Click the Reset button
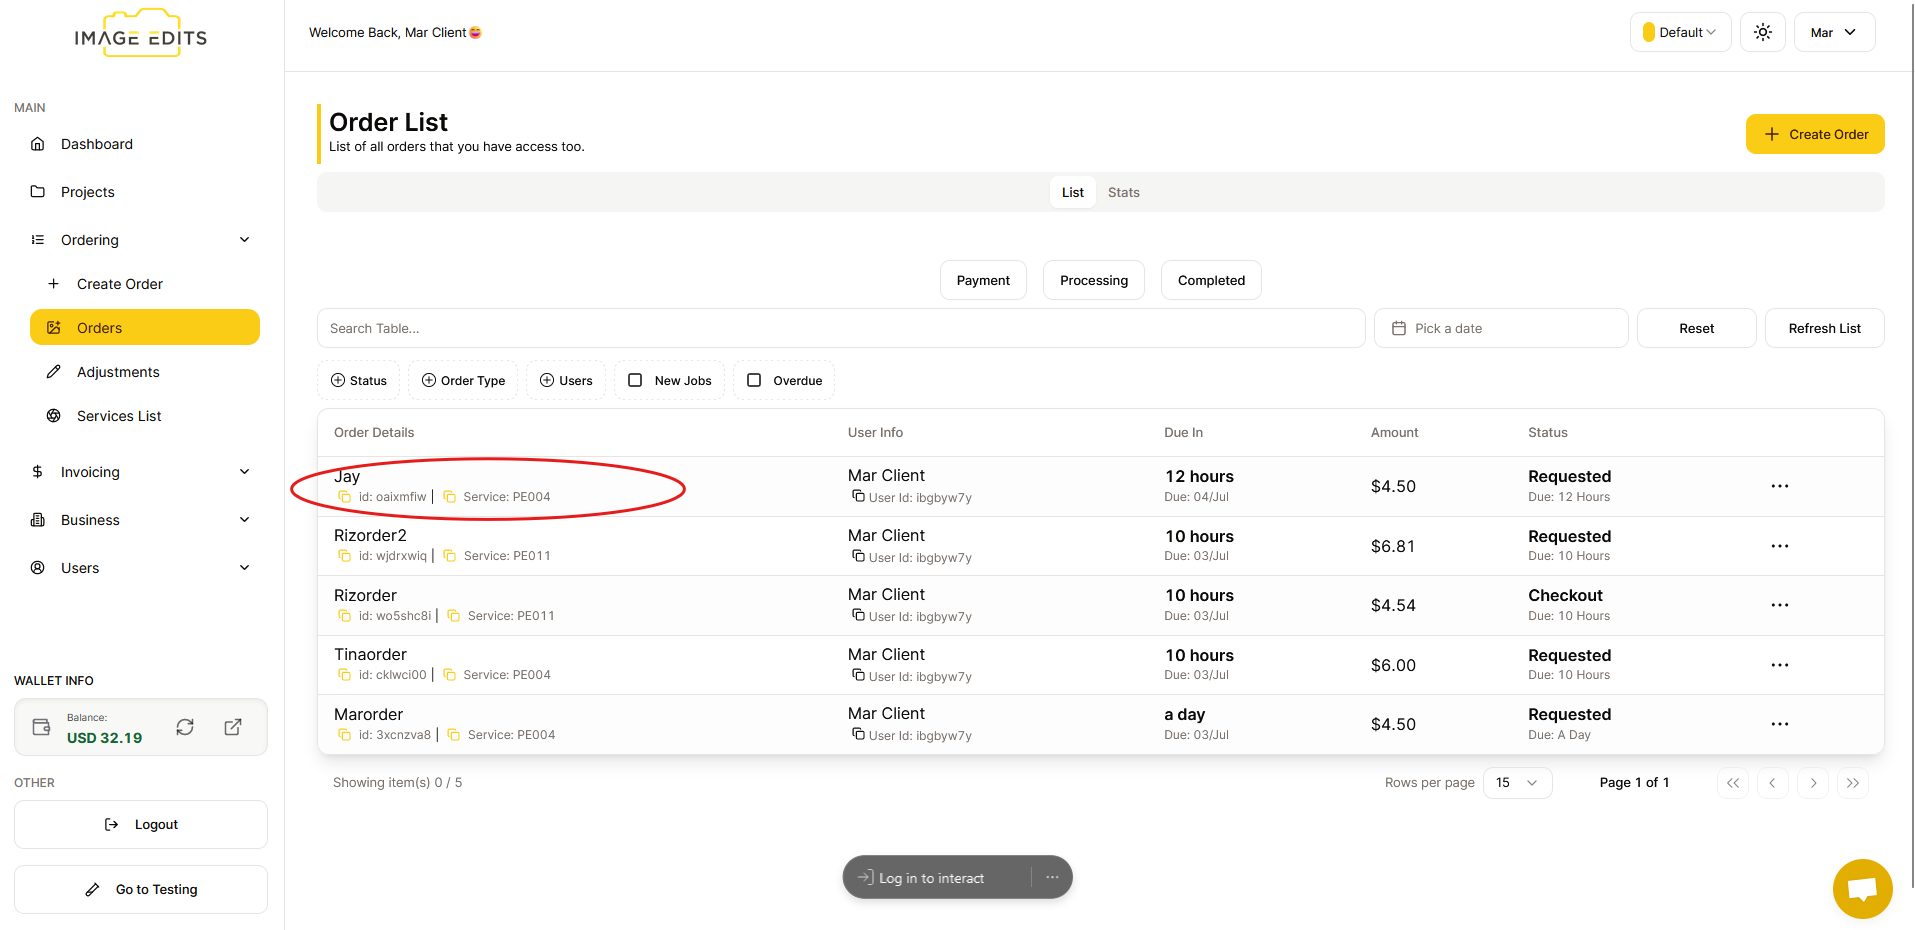1915x930 pixels. click(x=1696, y=328)
